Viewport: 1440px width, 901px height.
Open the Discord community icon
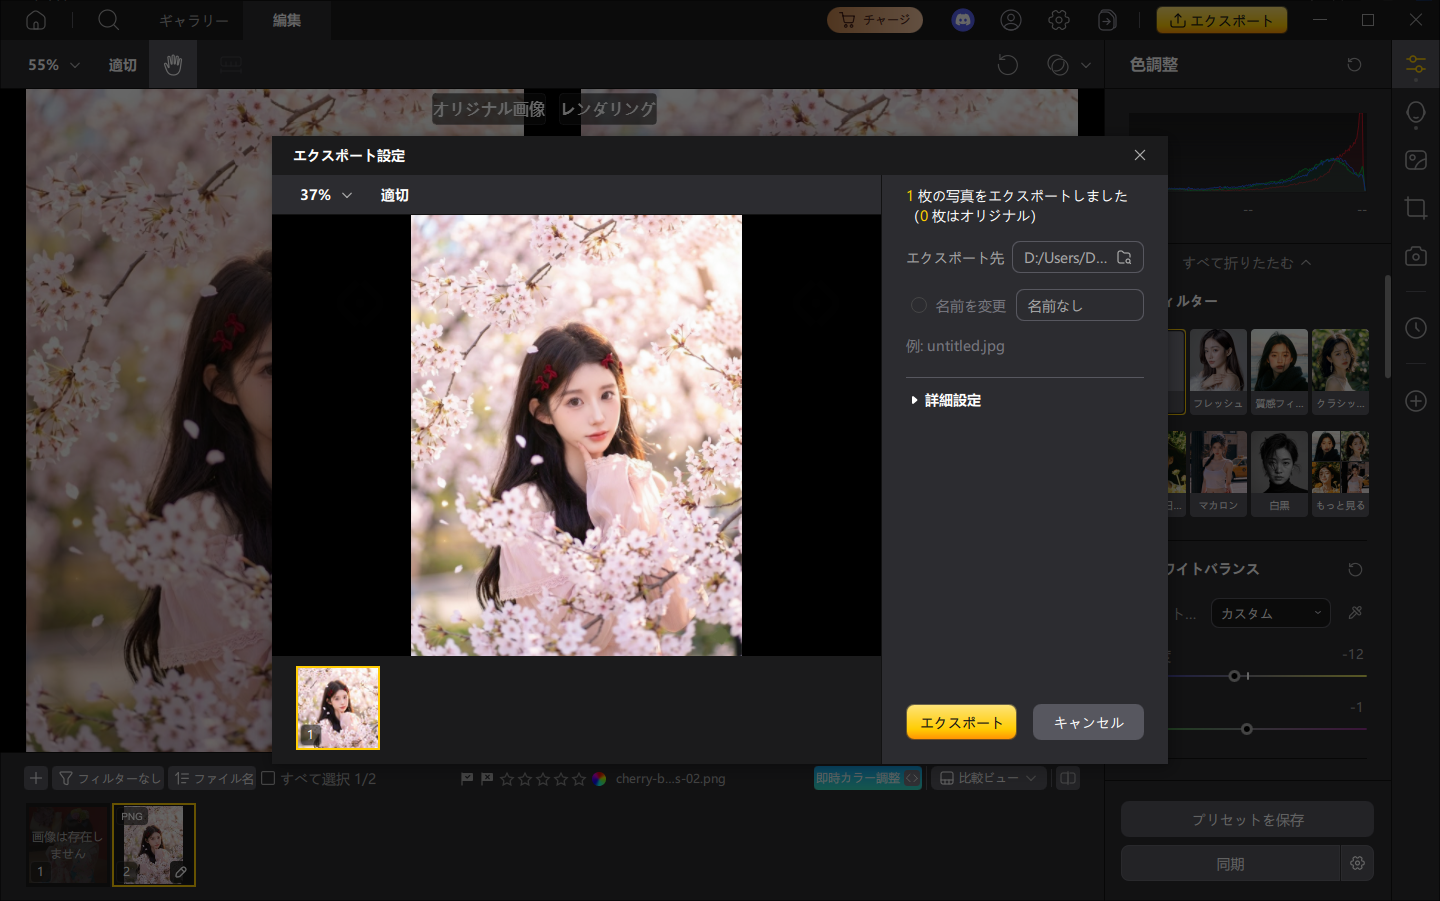point(962,19)
